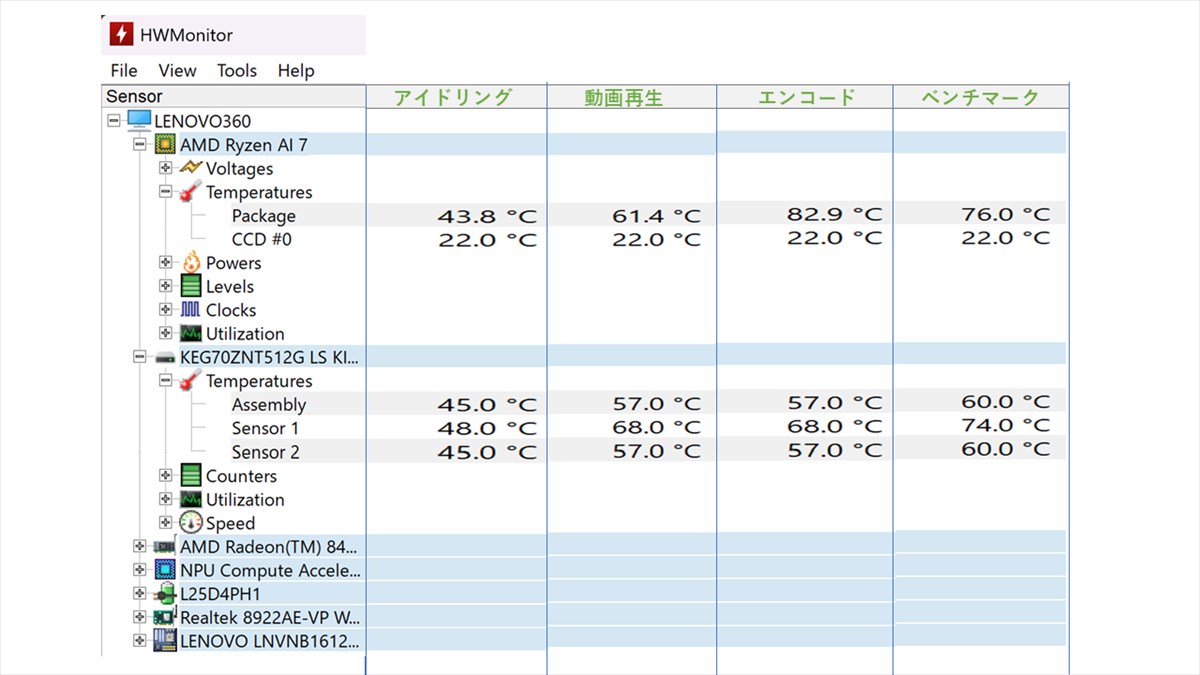Collapse the LENOVO360 root node
The height and width of the screenshot is (675, 1200).
click(x=114, y=121)
